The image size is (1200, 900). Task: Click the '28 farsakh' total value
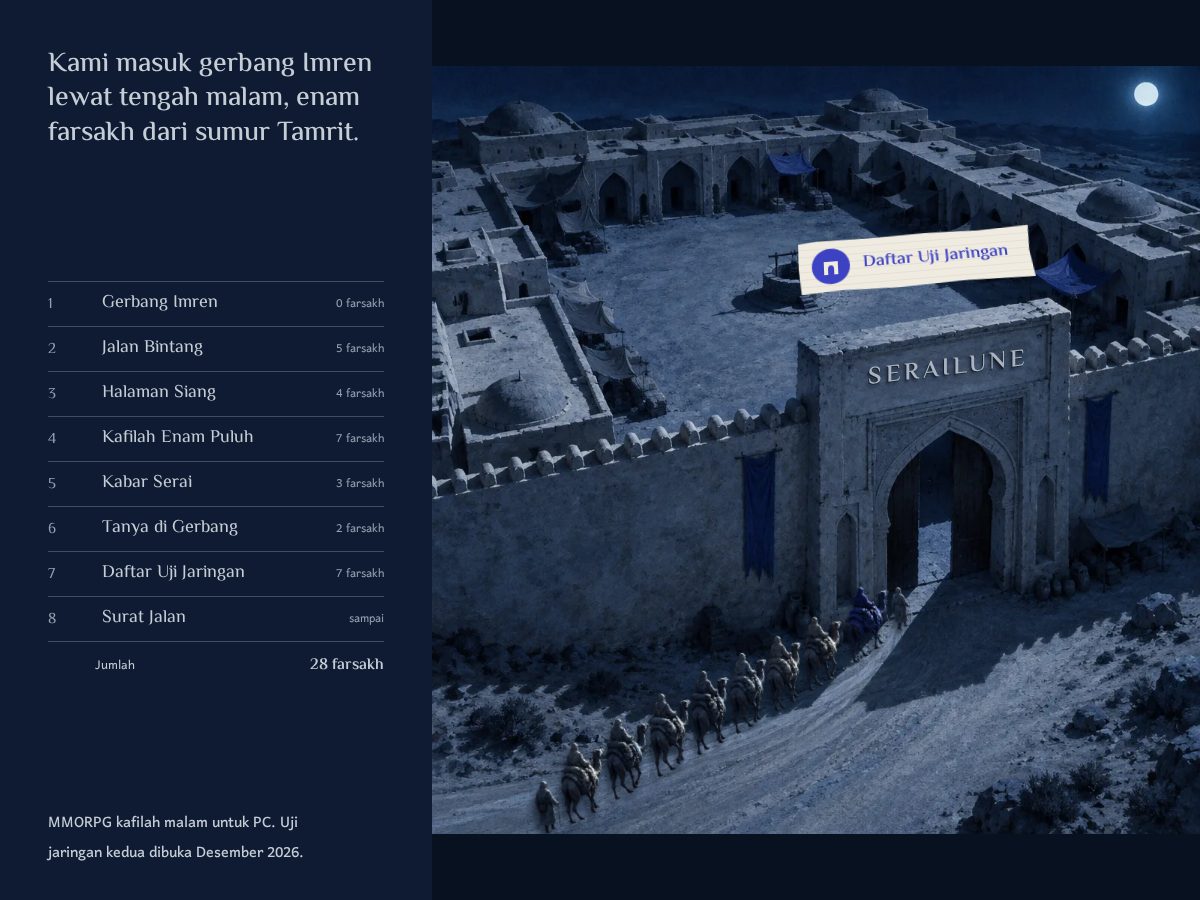click(x=346, y=664)
